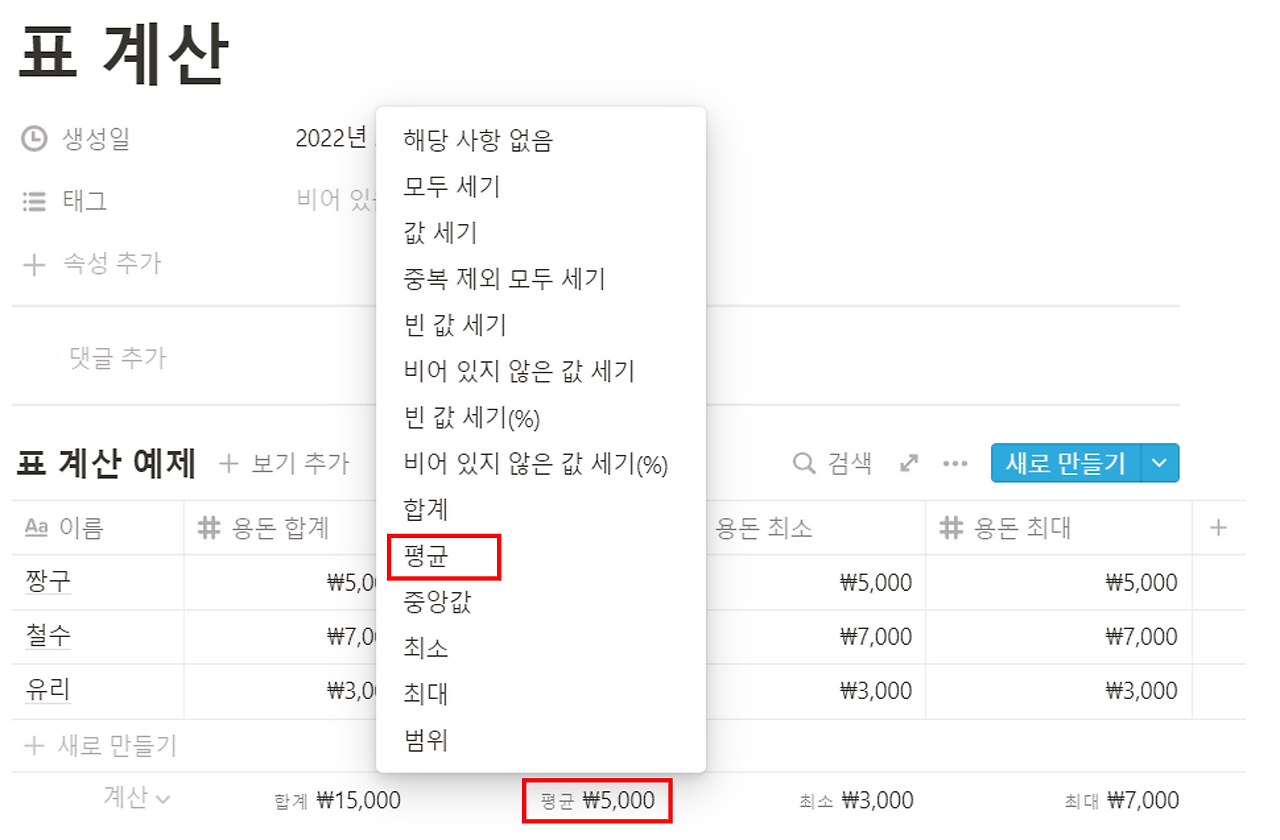Click the plus icon beside 보기 추가

229,463
